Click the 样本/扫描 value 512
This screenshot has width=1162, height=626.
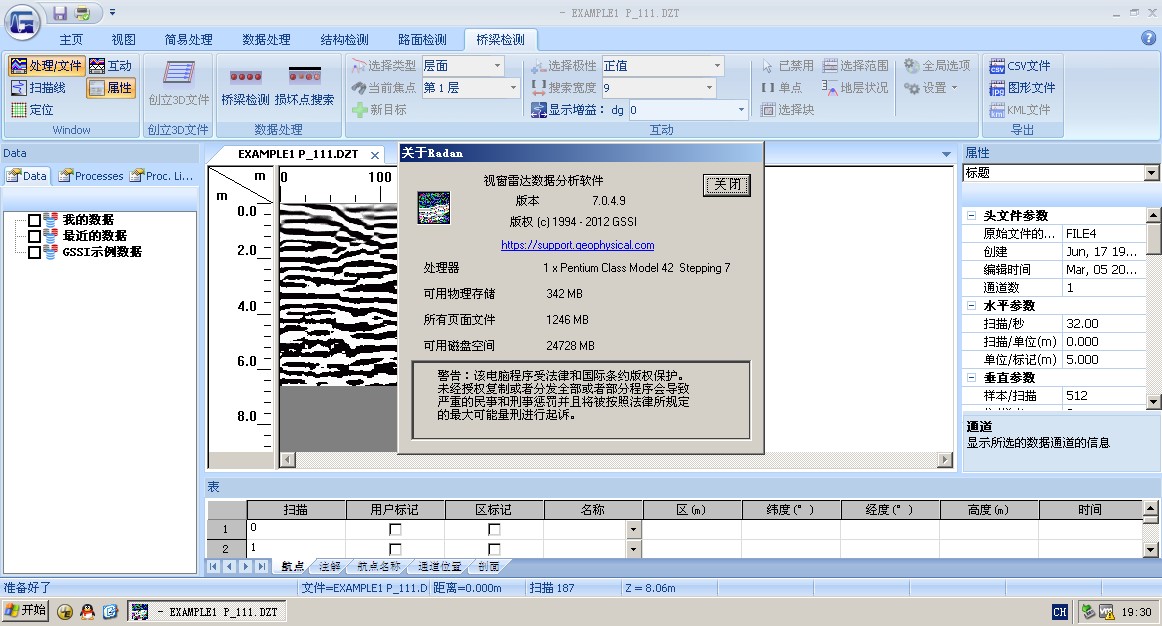tap(1104, 396)
